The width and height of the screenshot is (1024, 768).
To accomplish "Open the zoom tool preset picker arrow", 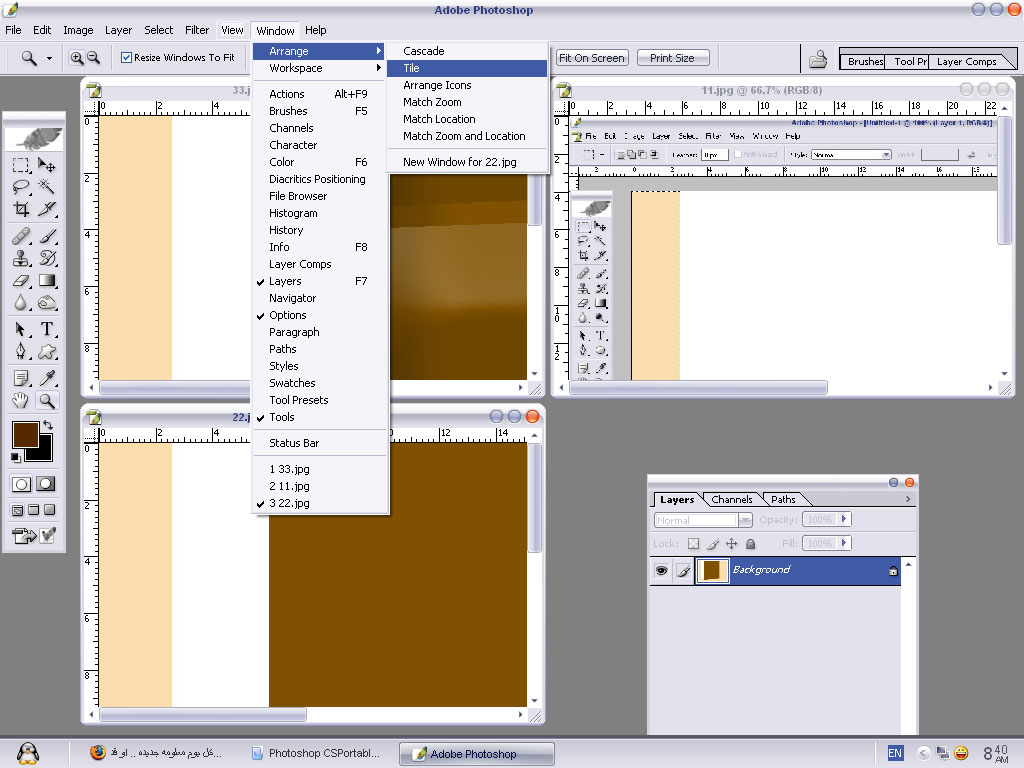I will [49, 58].
